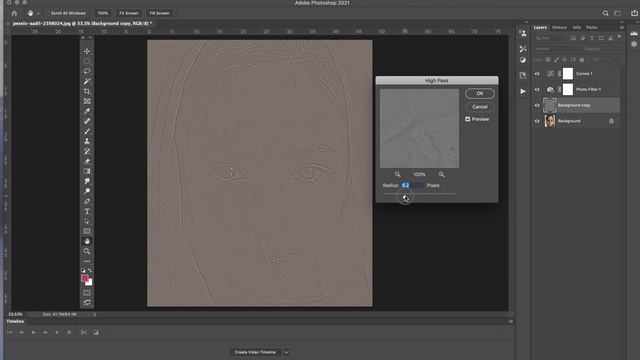The image size is (640, 360).
Task: Switch to the Layers tab
Action: point(540,27)
